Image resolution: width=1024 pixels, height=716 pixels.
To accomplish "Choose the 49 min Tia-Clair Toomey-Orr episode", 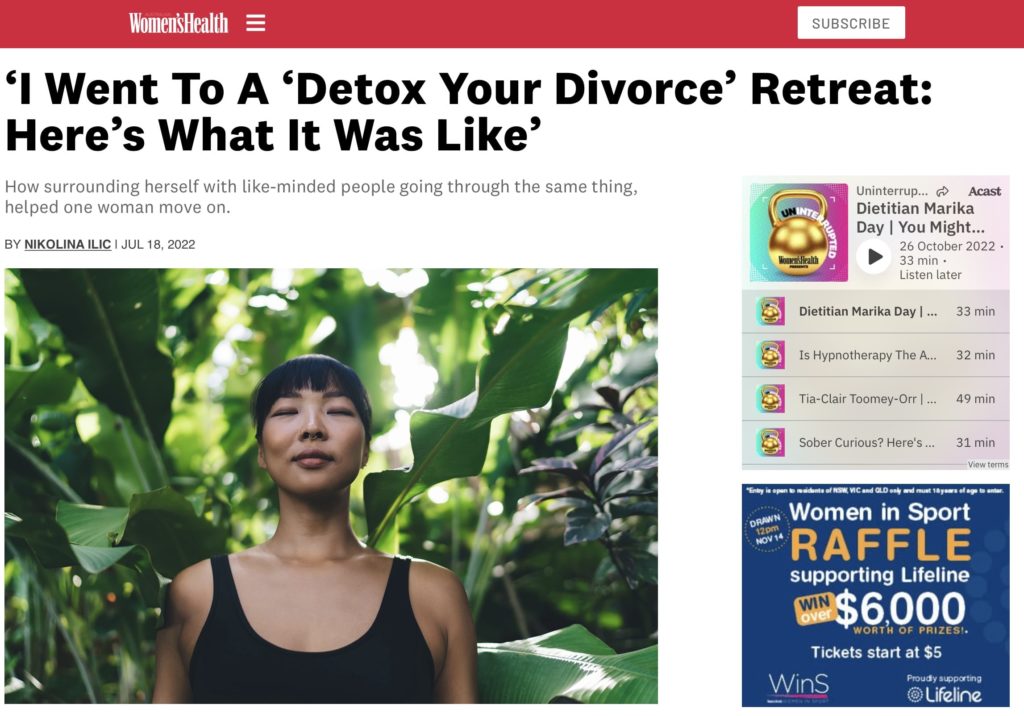I will coord(875,399).
